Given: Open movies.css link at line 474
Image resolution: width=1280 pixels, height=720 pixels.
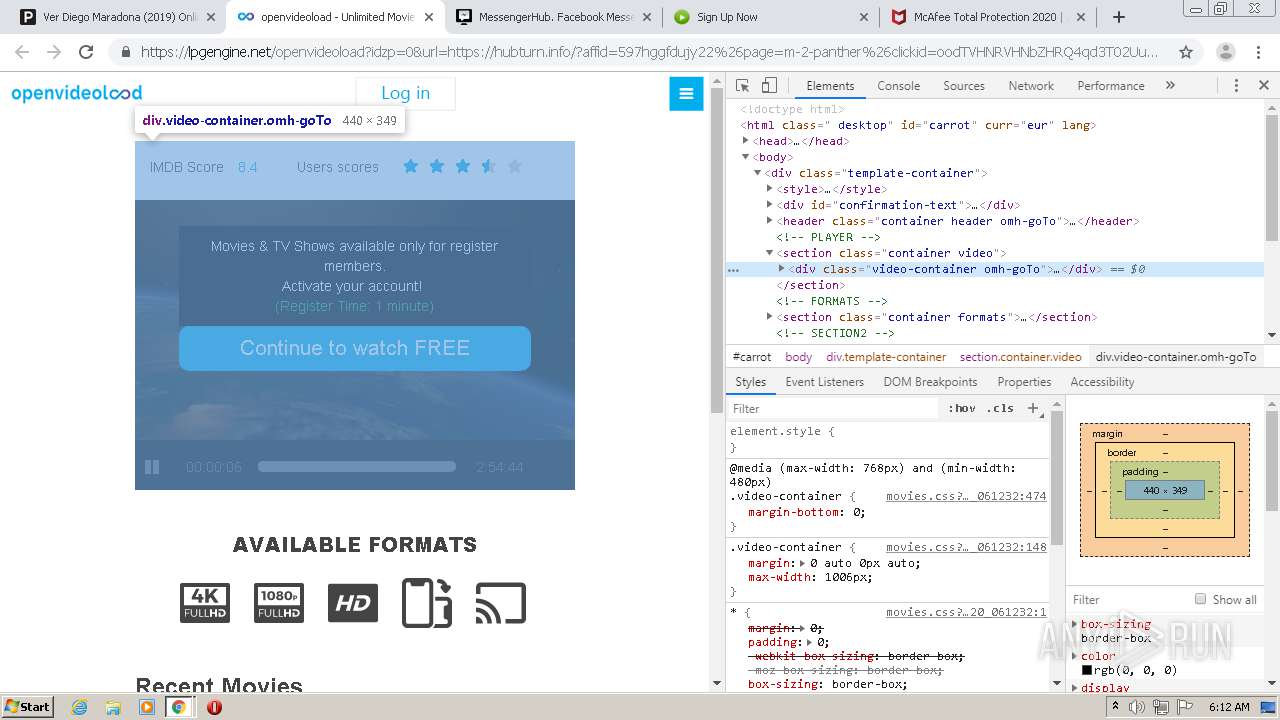Looking at the screenshot, I should click(x=966, y=496).
